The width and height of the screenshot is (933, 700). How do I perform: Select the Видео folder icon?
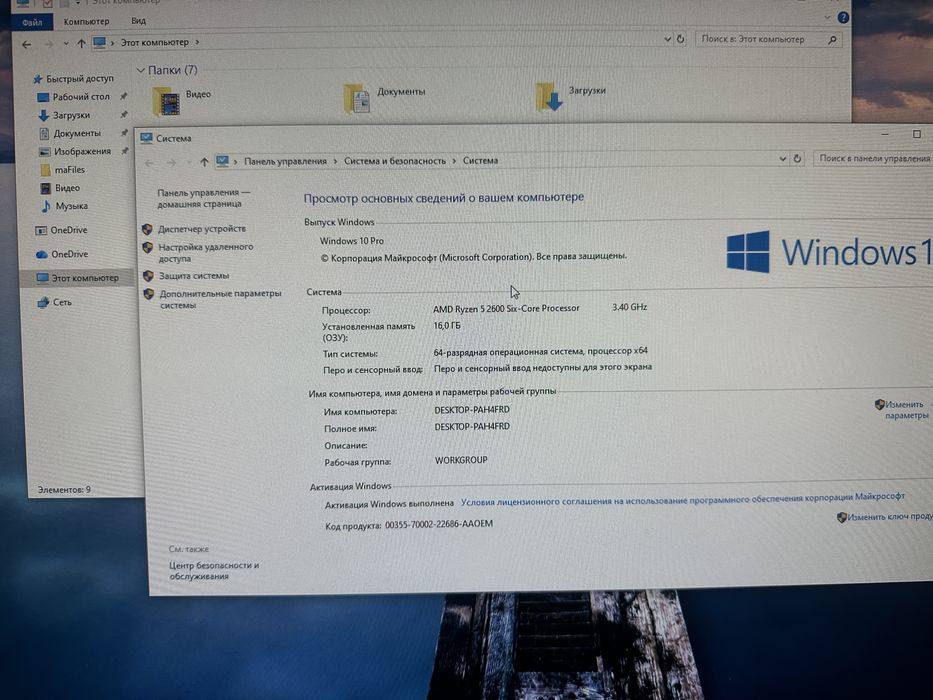pos(166,101)
